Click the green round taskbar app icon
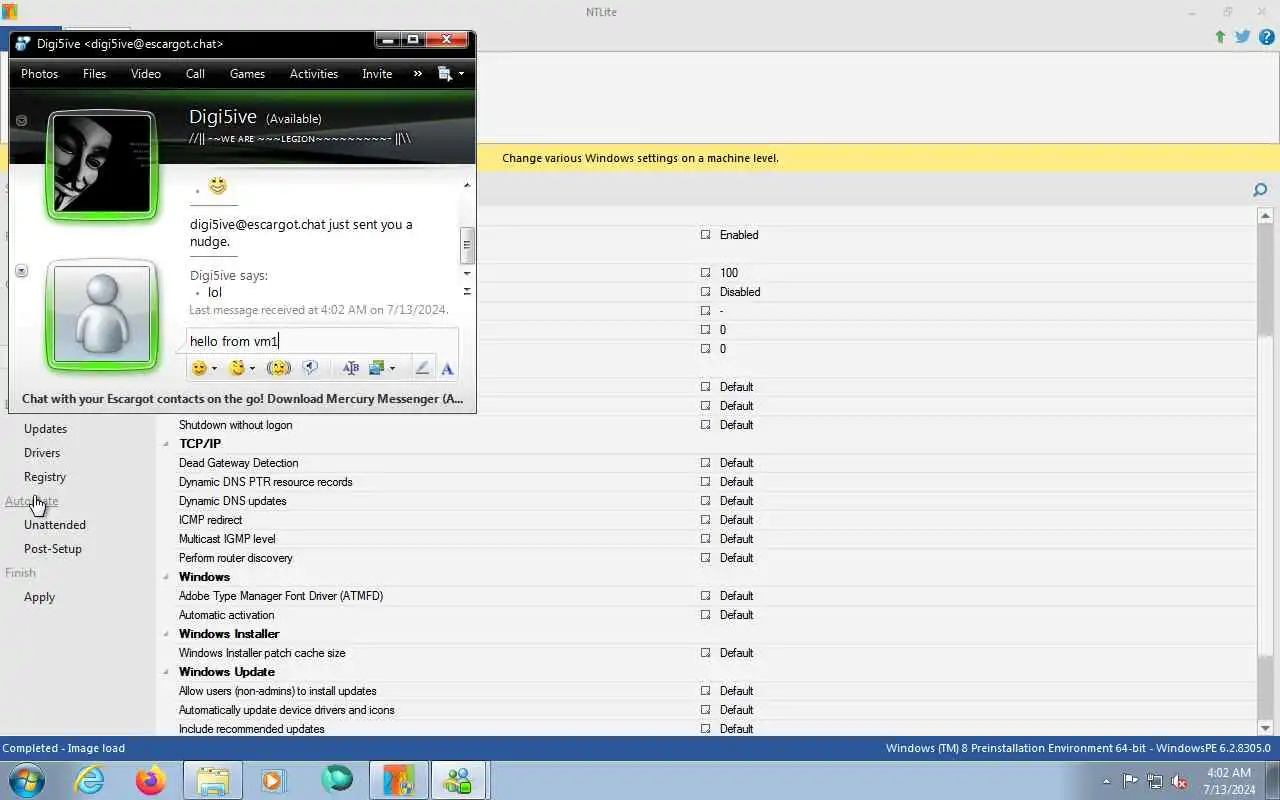Viewport: 1280px width, 800px height. coord(336,778)
